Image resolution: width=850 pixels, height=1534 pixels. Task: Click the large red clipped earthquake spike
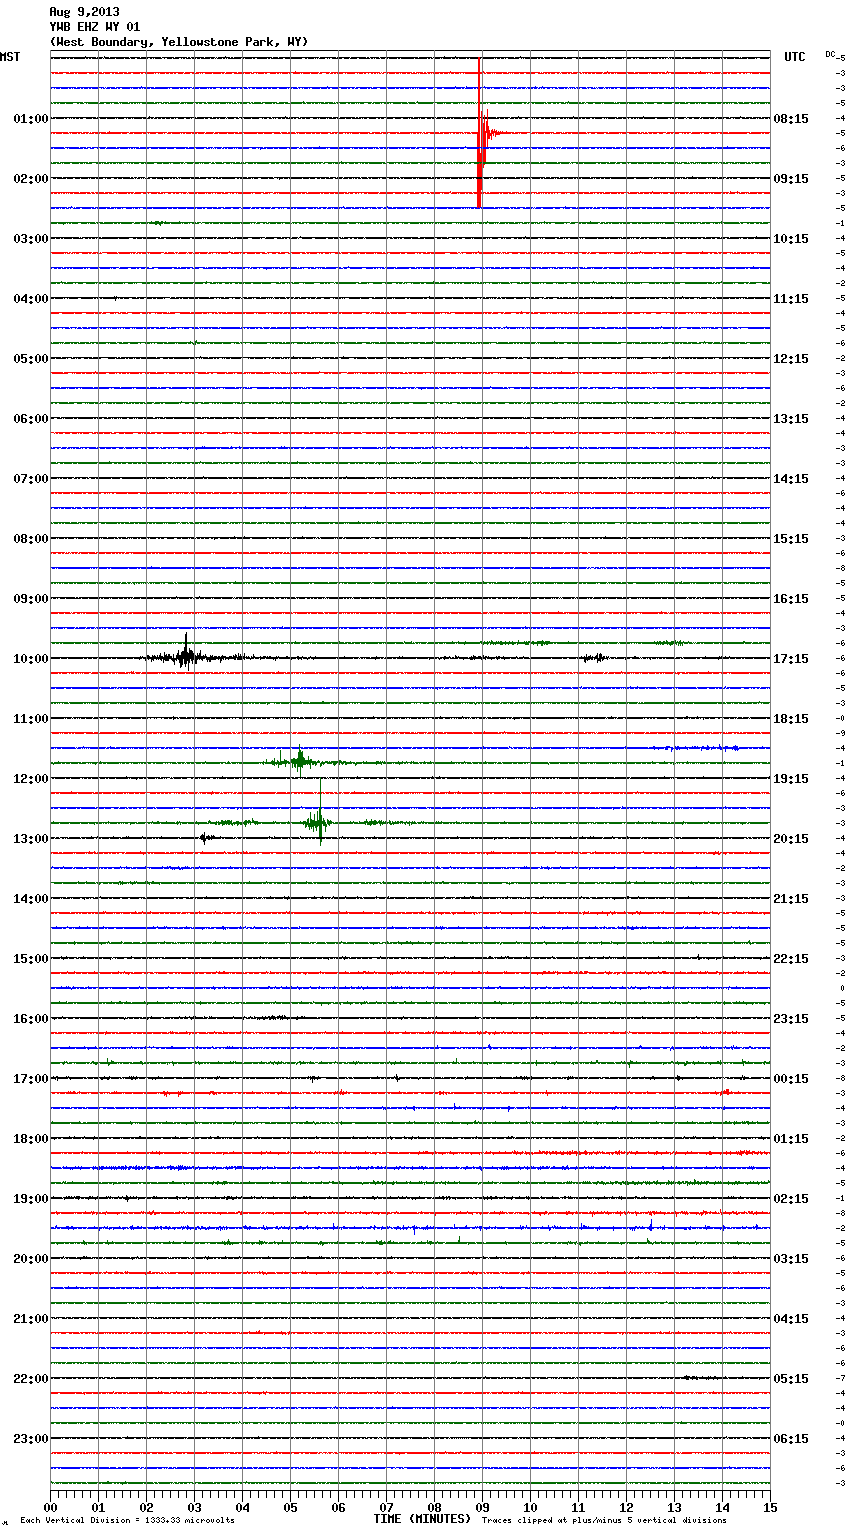[x=481, y=132]
